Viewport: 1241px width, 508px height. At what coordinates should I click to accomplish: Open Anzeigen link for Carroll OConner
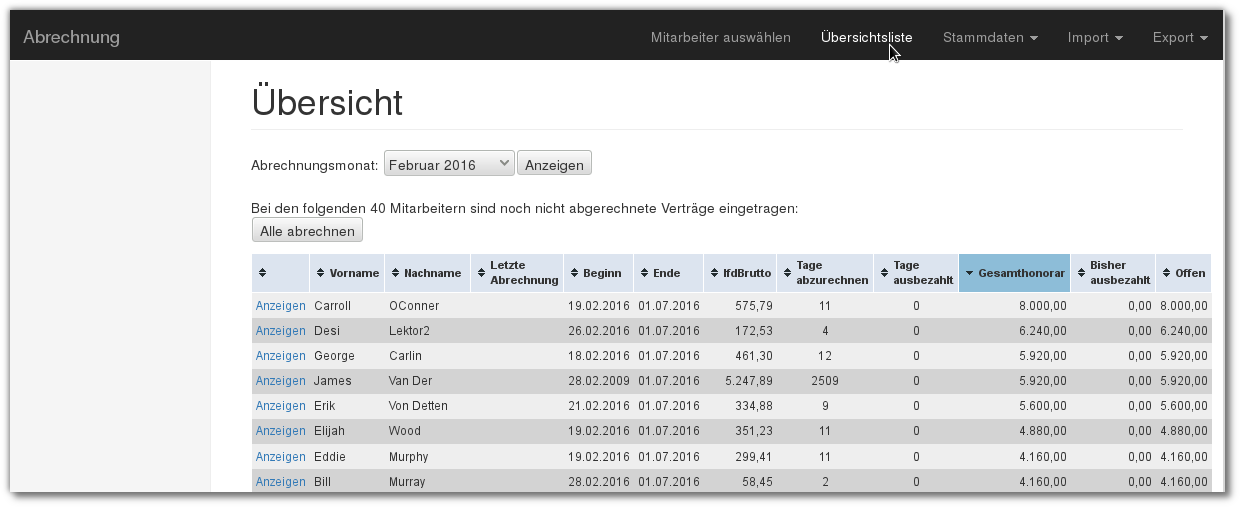280,306
